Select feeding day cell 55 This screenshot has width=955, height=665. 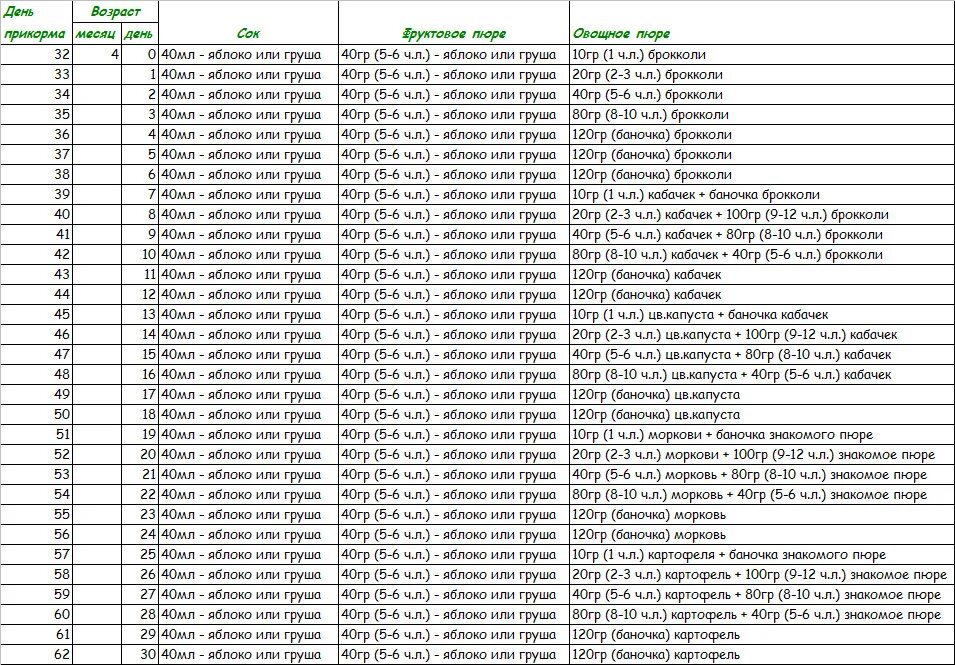[37, 515]
